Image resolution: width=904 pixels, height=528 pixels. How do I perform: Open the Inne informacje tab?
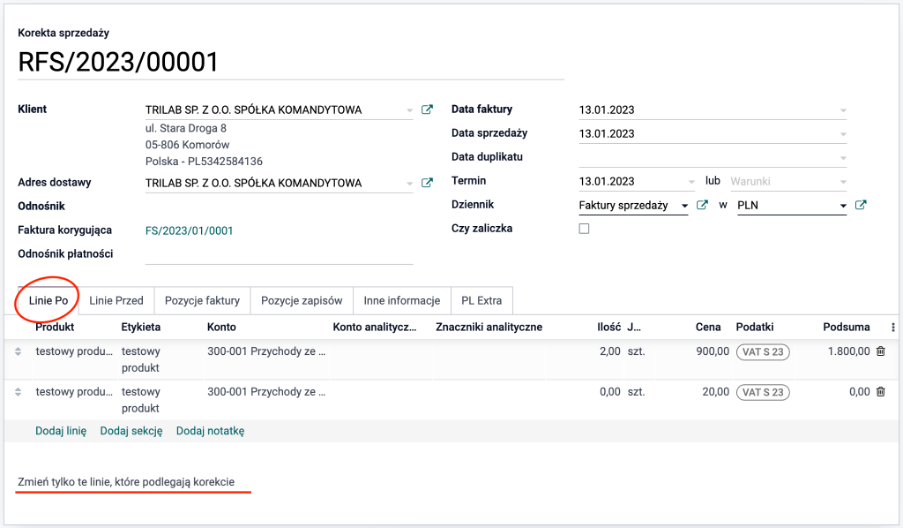pyautogui.click(x=401, y=300)
